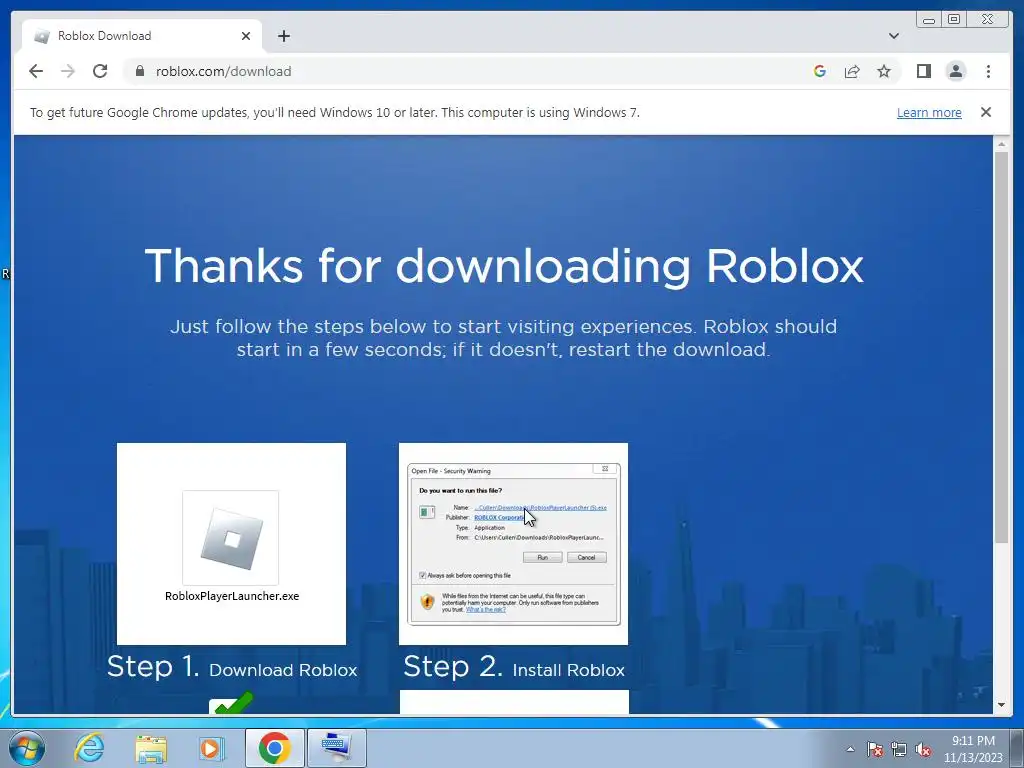The image size is (1024, 768).
Task: Open the Learn more link
Action: click(929, 112)
